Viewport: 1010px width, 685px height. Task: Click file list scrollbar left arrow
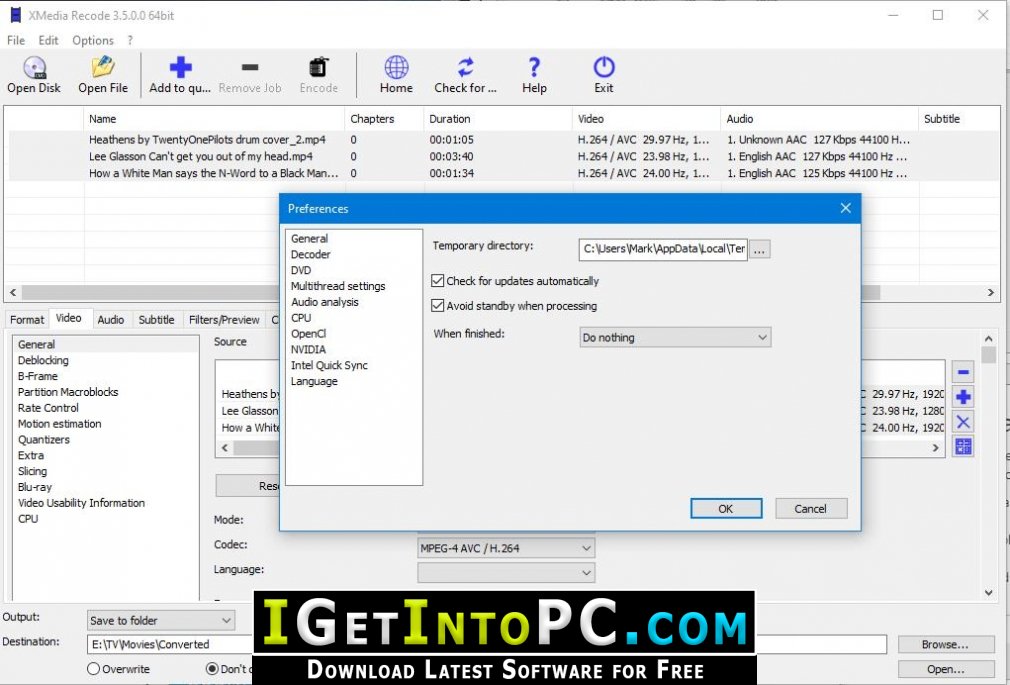point(13,293)
